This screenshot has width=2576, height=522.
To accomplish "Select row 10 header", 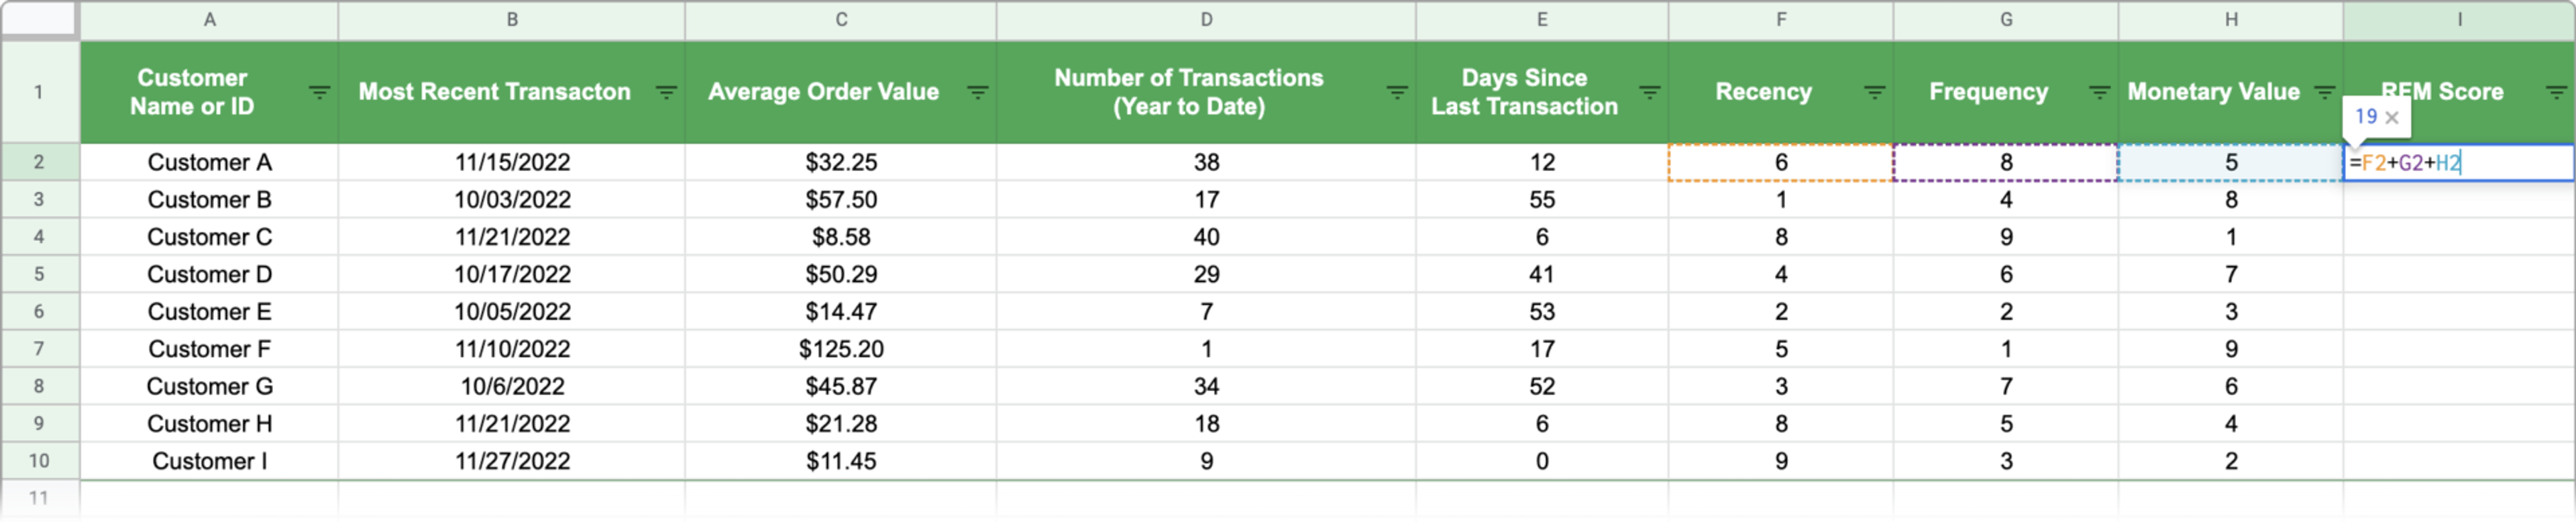I will pyautogui.click(x=39, y=461).
